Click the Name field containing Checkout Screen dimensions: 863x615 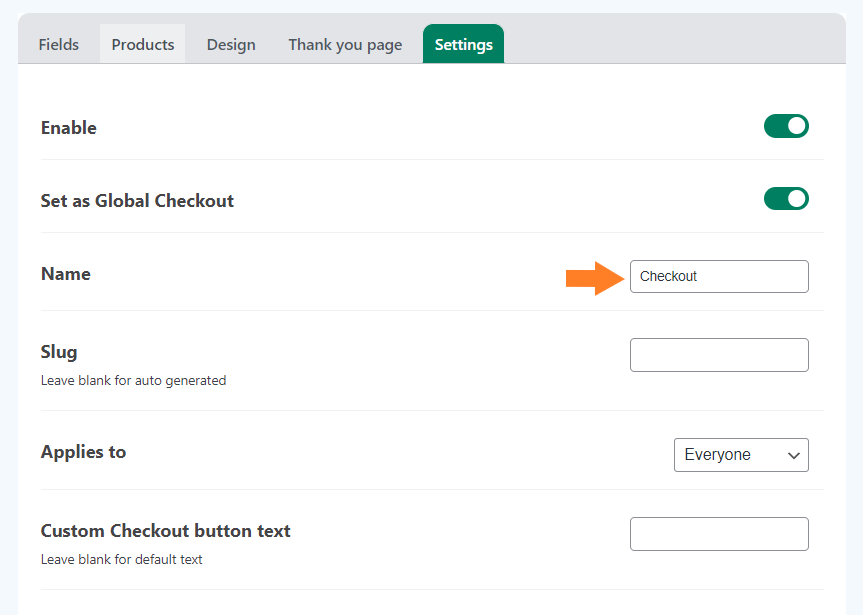pyautogui.click(x=719, y=276)
